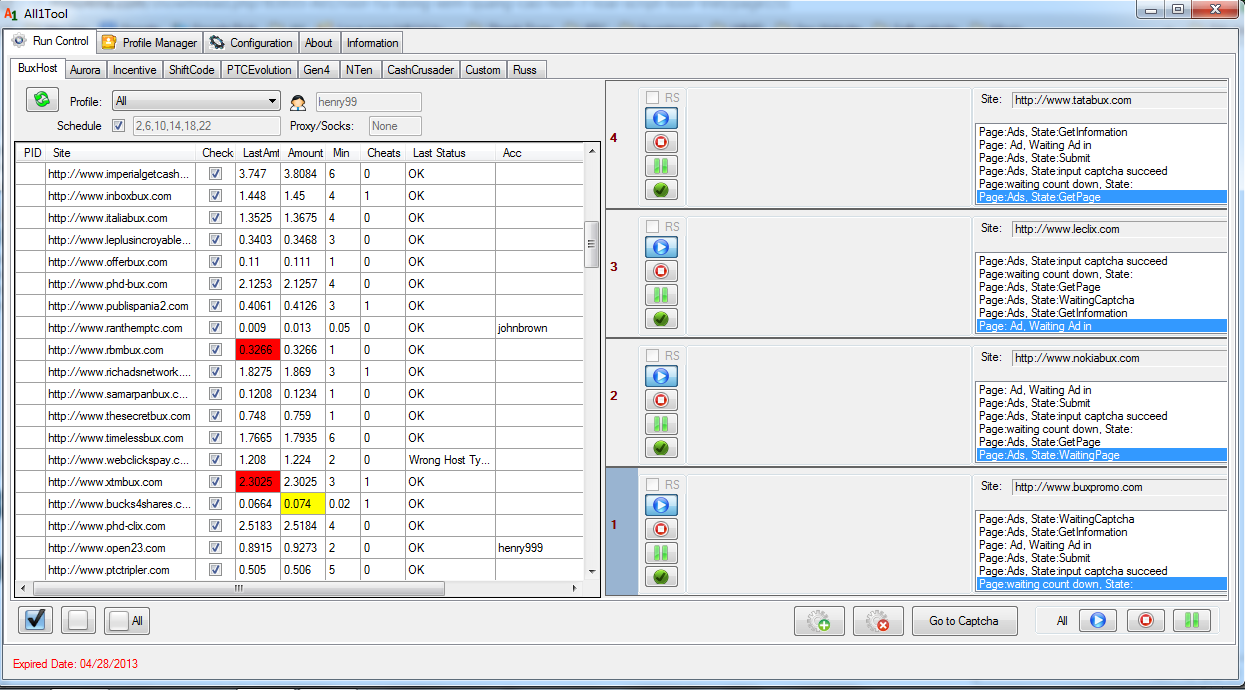The image size is (1245, 690).
Task: Click the green check icon in slot 2
Action: 660,448
